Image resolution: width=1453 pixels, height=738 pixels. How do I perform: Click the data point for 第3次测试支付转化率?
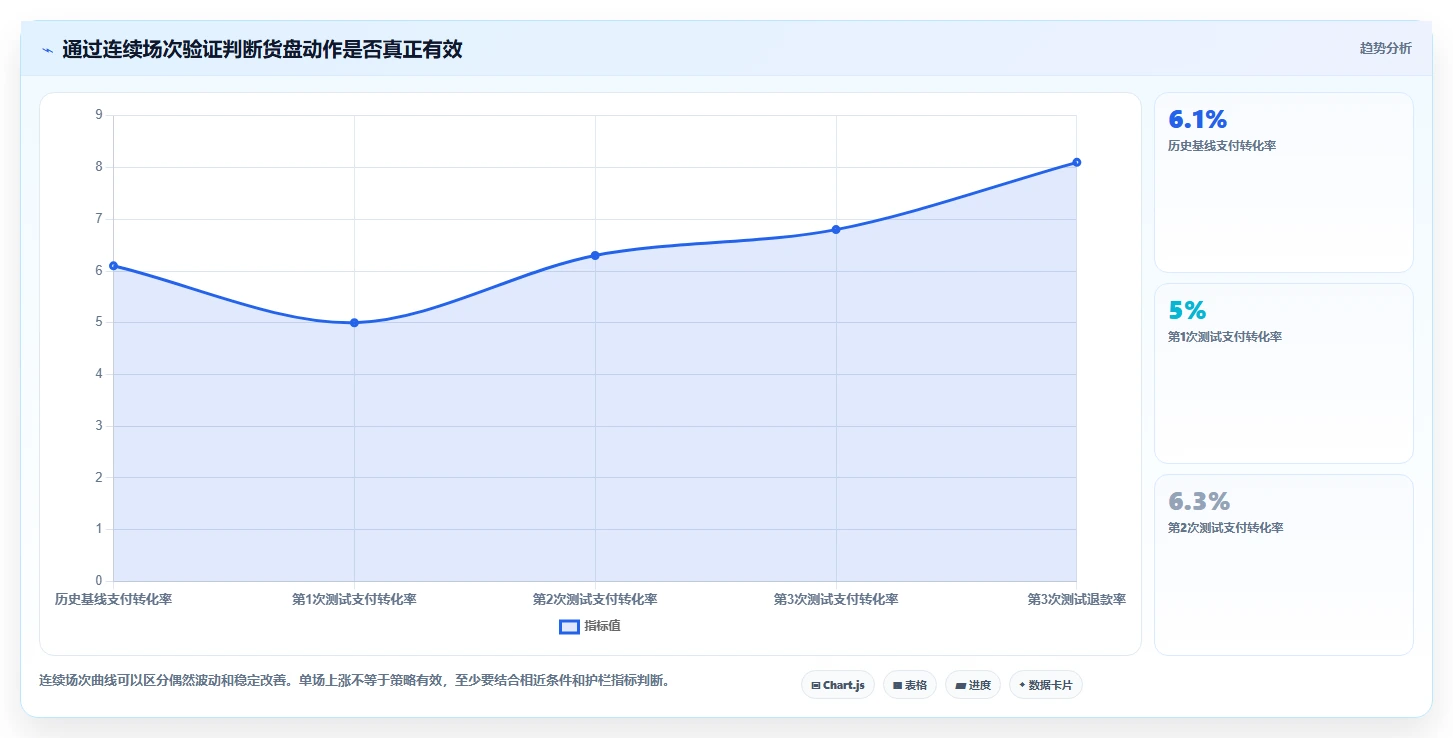[x=836, y=229]
